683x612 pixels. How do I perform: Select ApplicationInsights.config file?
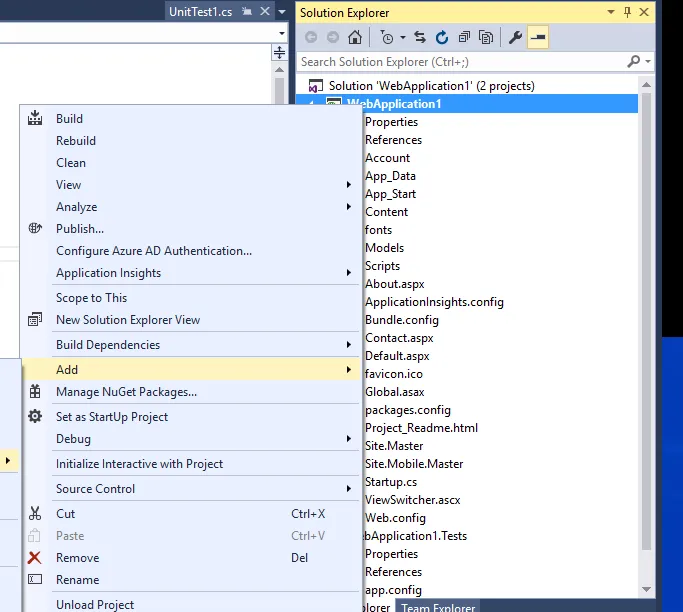[434, 302]
